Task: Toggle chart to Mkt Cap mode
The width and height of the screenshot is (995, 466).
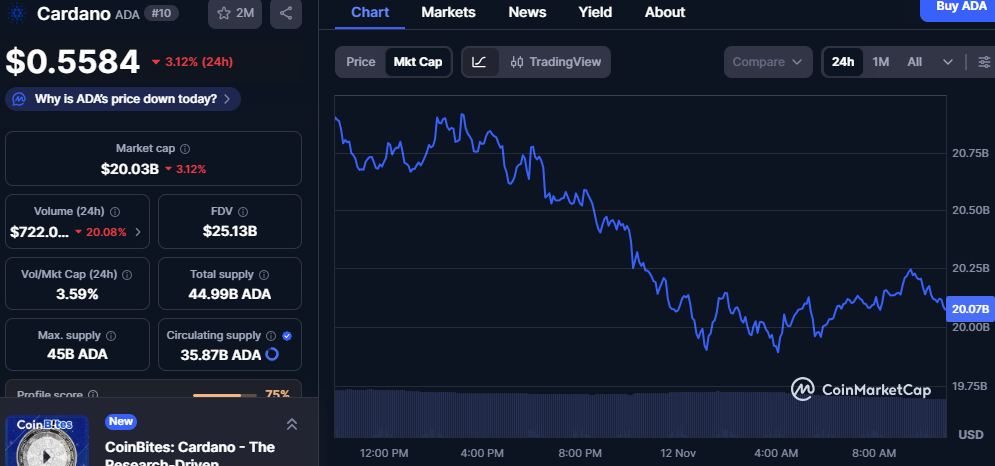Action: 418,62
